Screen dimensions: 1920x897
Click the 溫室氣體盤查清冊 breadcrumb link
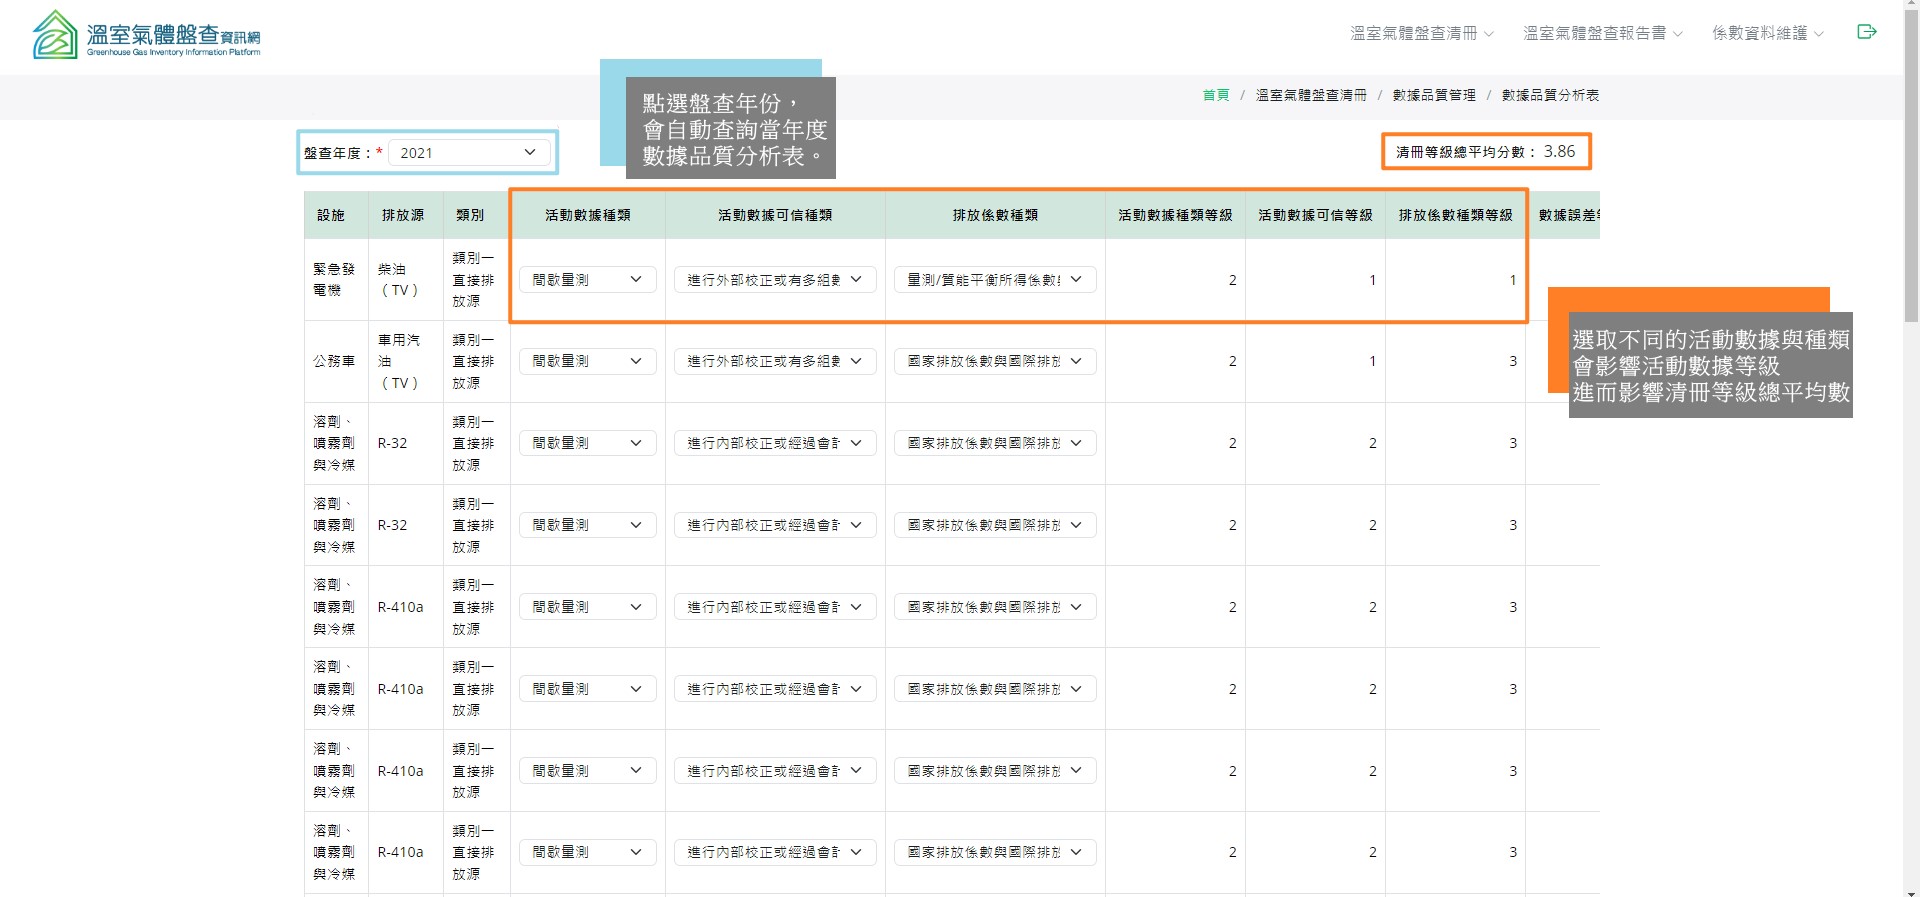(x=1310, y=95)
